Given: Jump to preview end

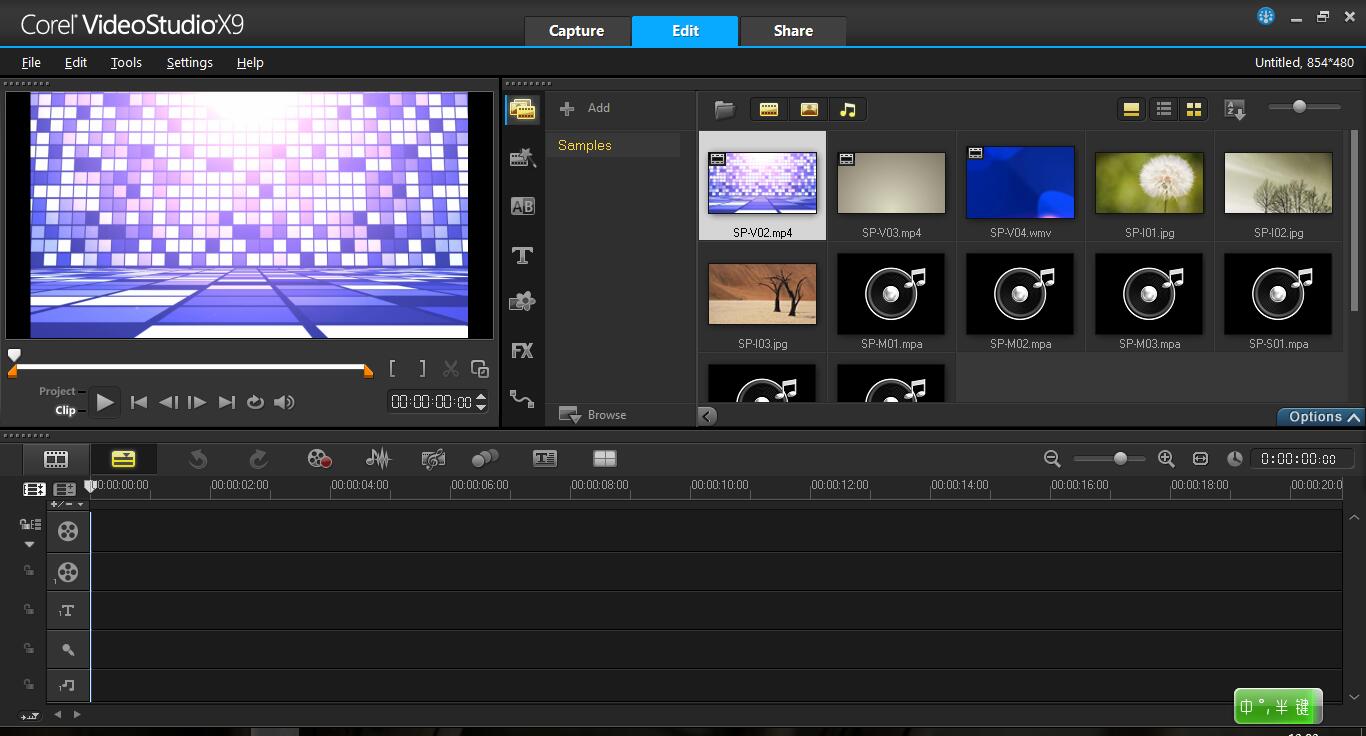Looking at the screenshot, I should coord(227,402).
